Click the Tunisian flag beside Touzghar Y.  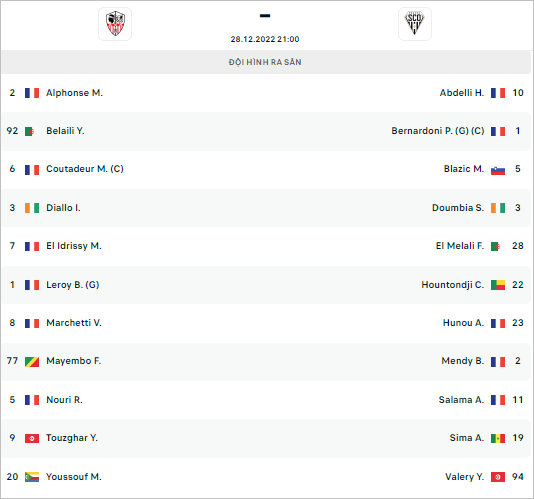pyautogui.click(x=32, y=438)
